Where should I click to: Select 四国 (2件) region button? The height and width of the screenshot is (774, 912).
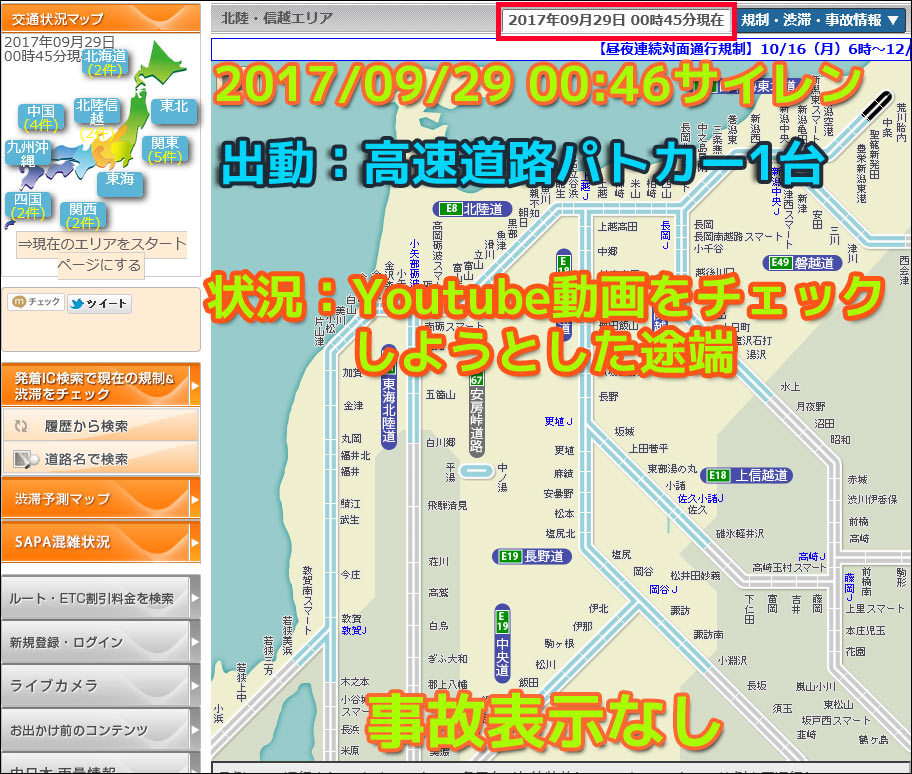[27, 206]
